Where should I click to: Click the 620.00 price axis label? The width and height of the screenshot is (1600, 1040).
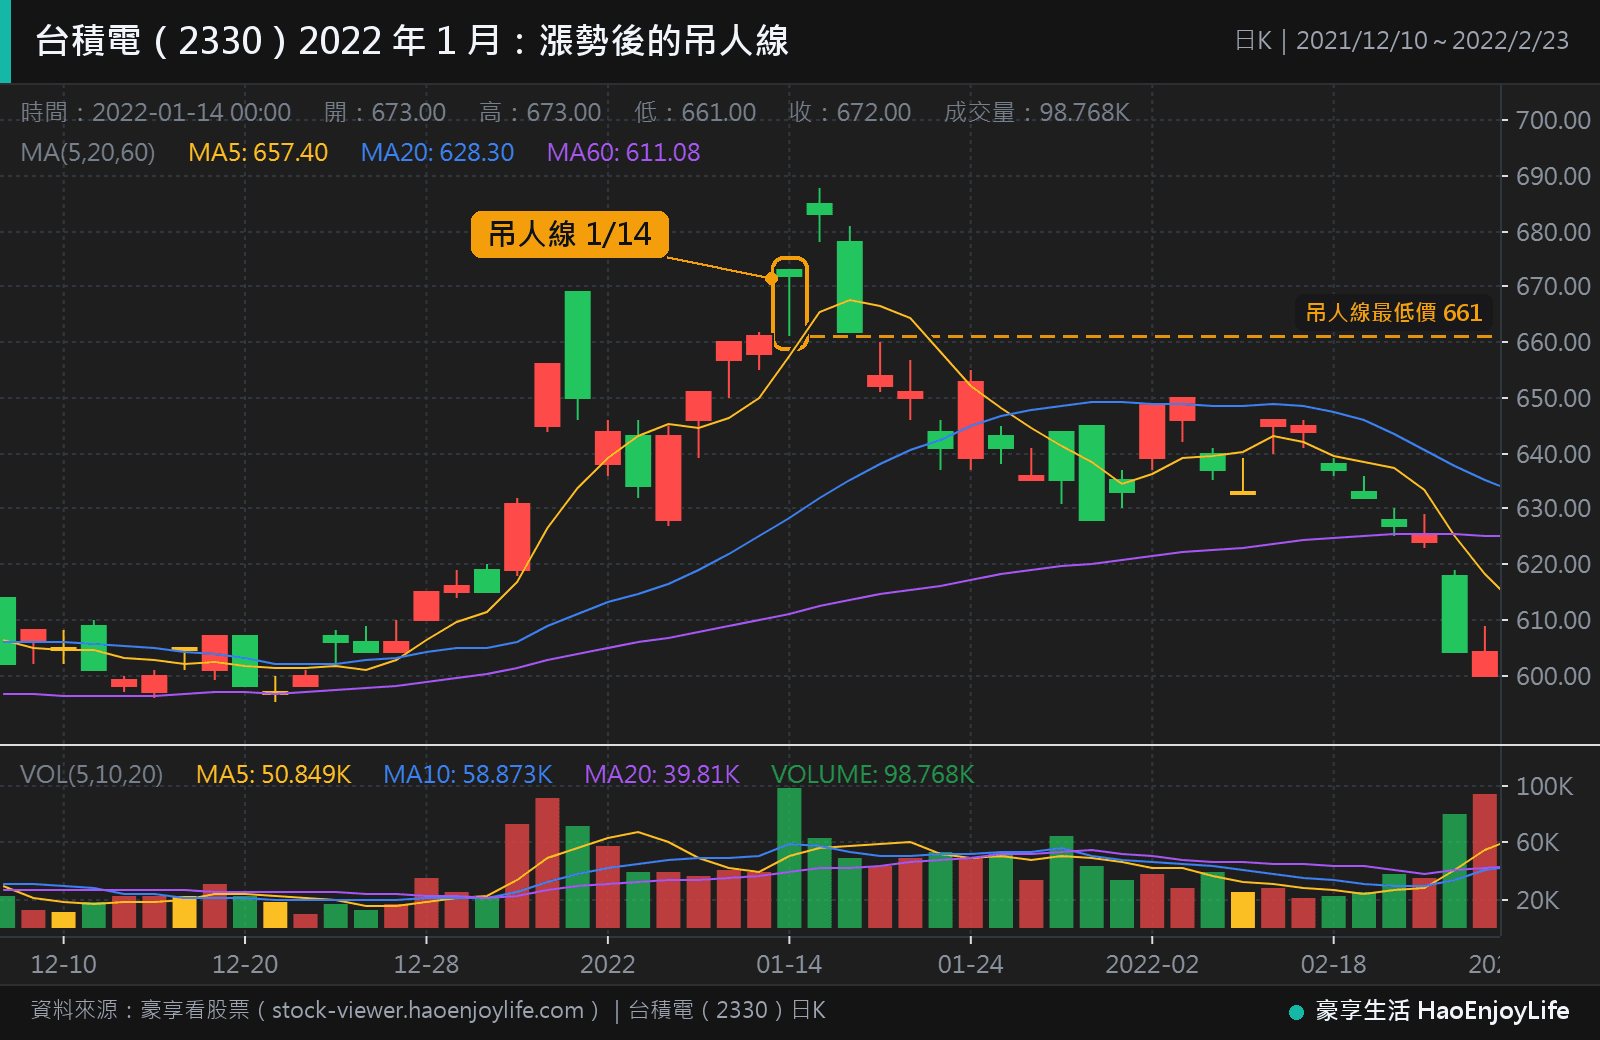coord(1553,565)
